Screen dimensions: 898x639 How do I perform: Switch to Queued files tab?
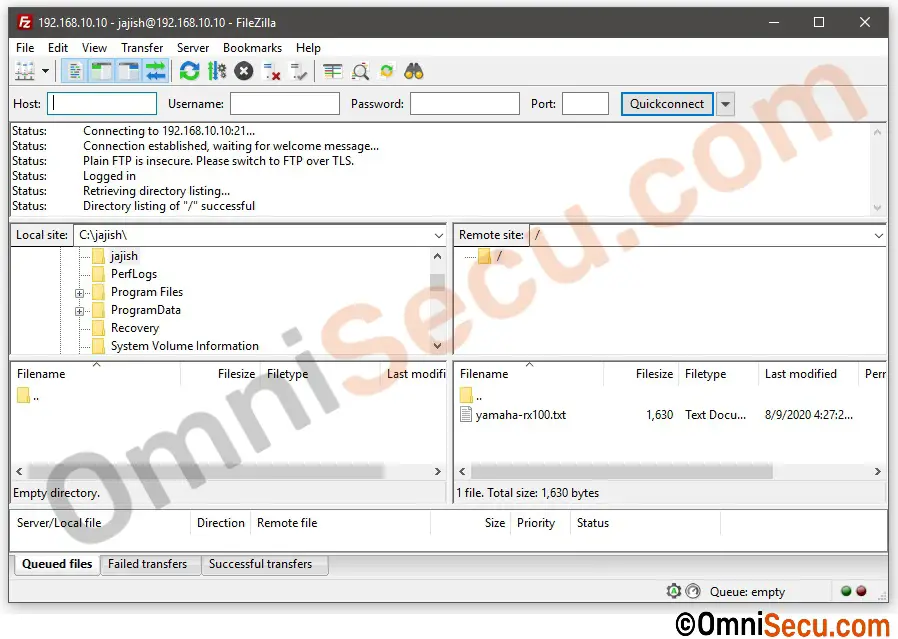click(x=57, y=564)
